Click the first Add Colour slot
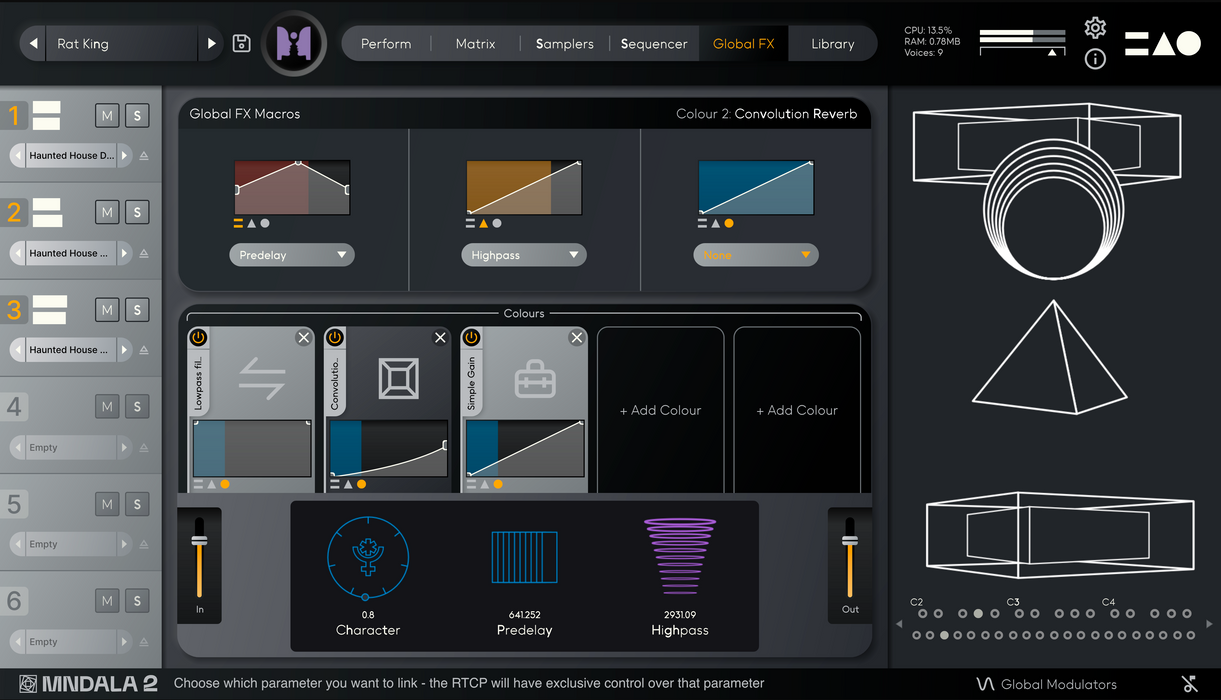This screenshot has height=700, width=1221. click(x=660, y=410)
